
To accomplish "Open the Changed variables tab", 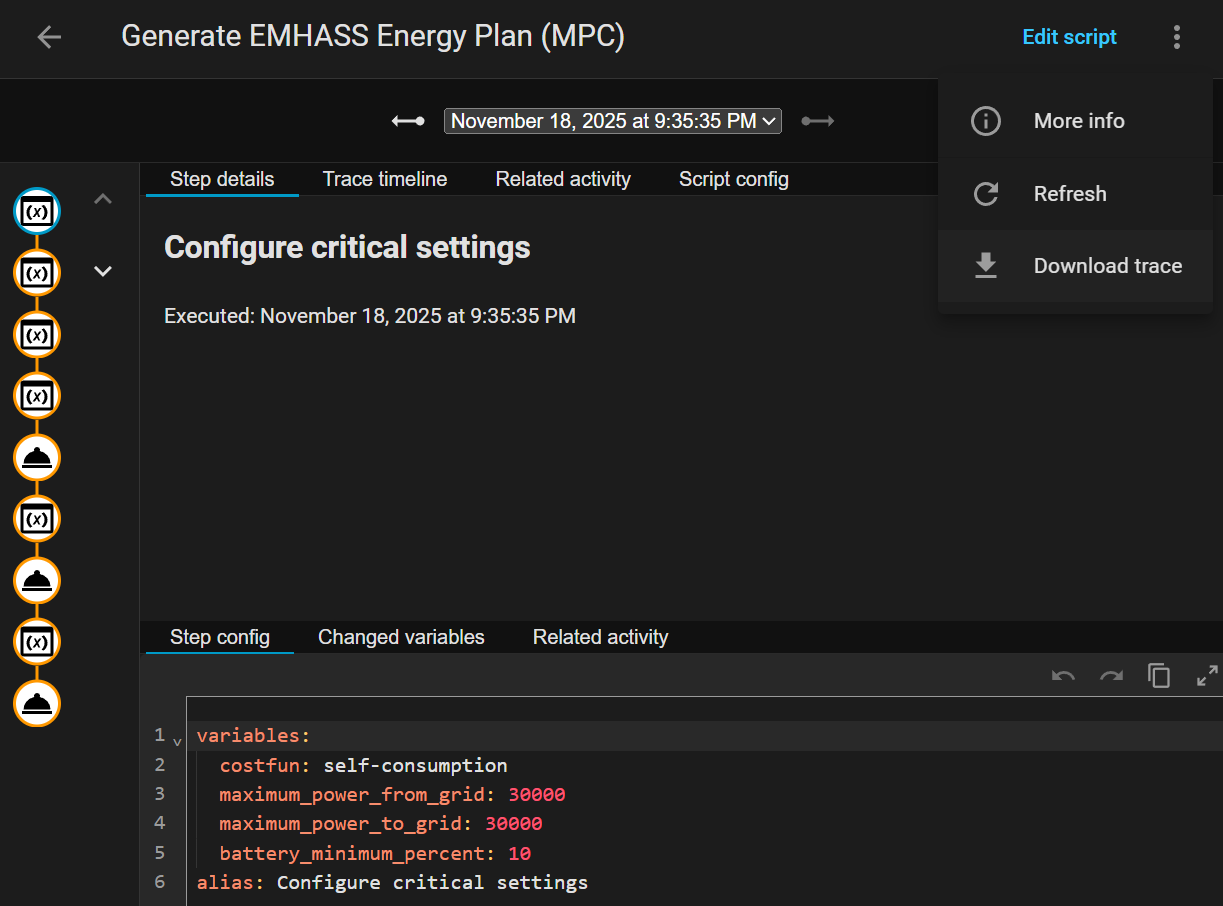I will click(x=401, y=637).
